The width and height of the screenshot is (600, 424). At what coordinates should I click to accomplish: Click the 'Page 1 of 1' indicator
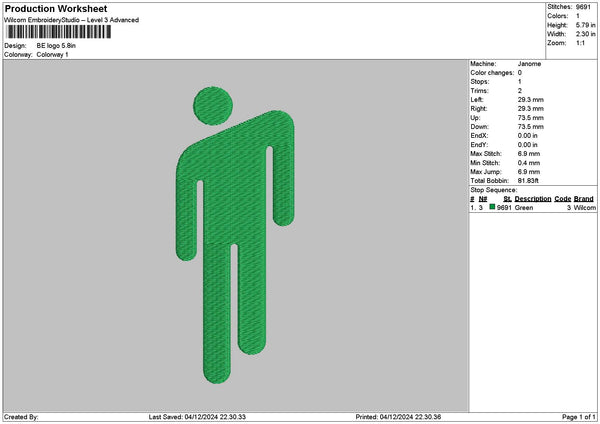579,417
